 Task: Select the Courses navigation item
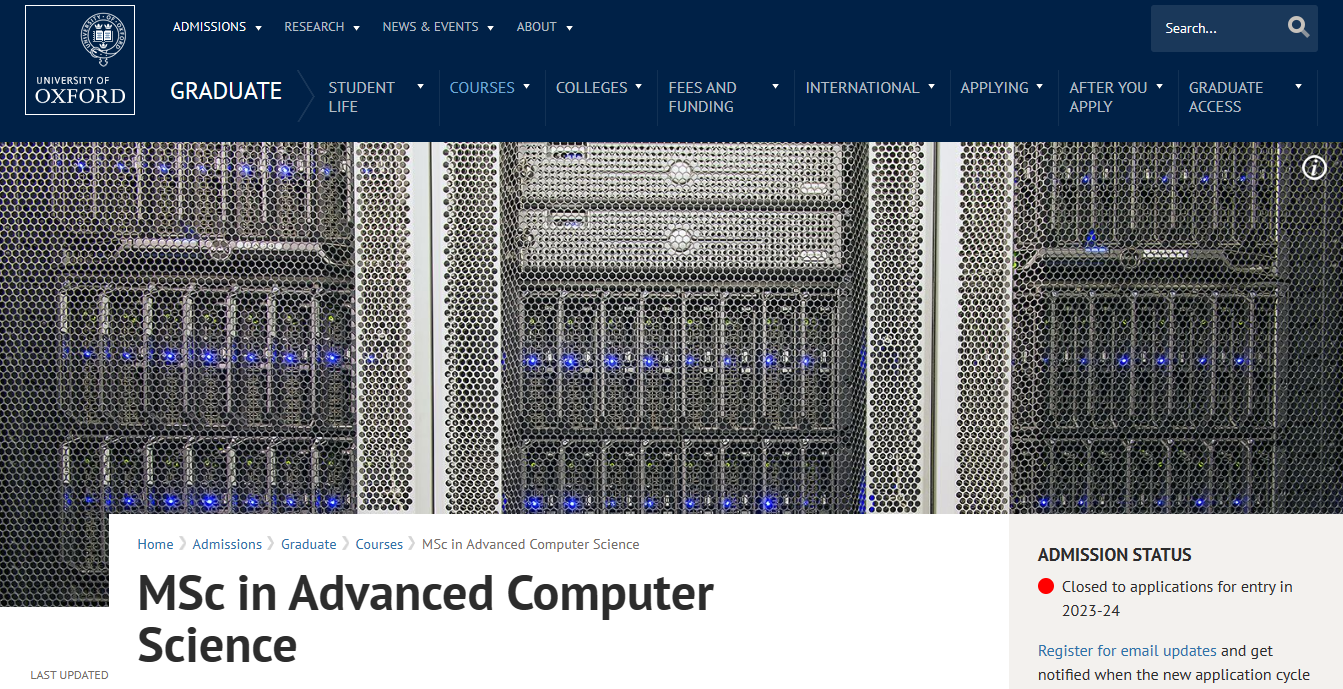coord(482,88)
